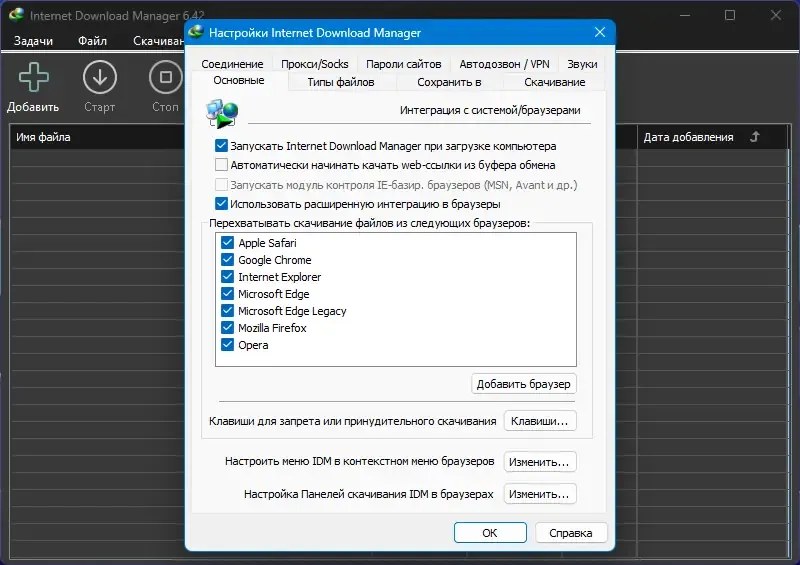Disable launching IDM at computer startup

[x=221, y=146]
